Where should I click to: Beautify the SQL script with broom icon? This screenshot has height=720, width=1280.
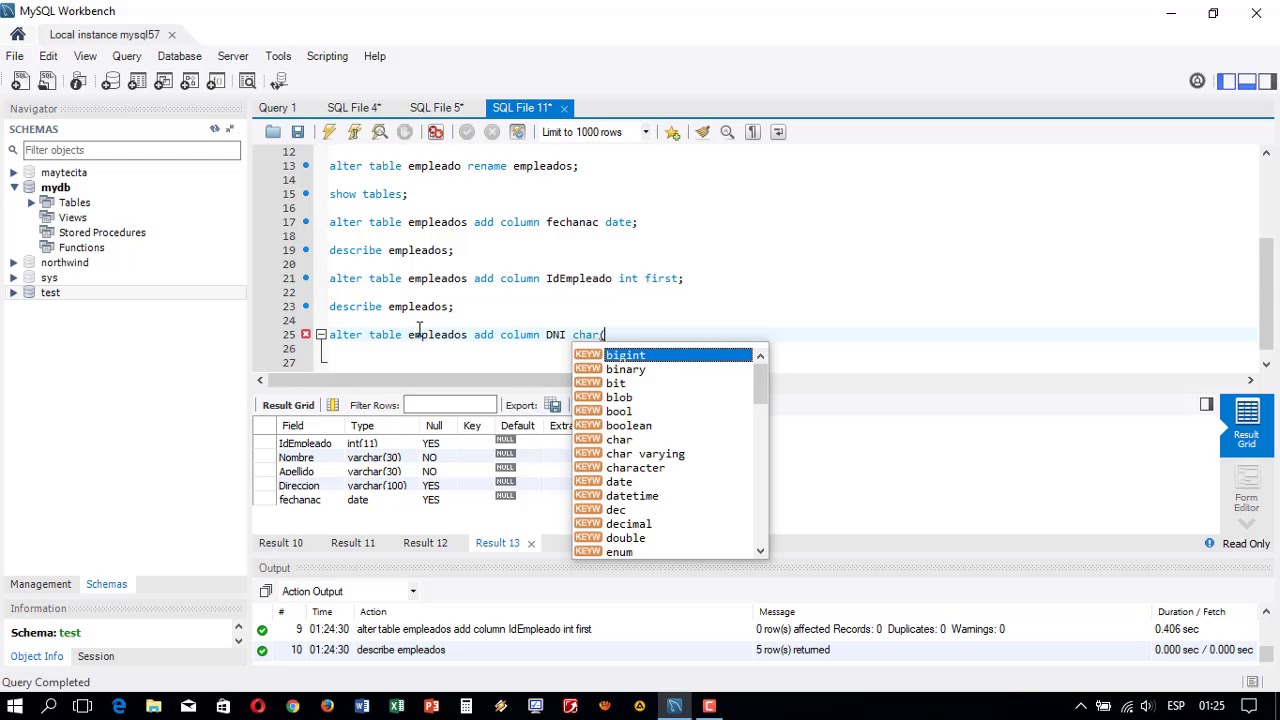[x=703, y=132]
